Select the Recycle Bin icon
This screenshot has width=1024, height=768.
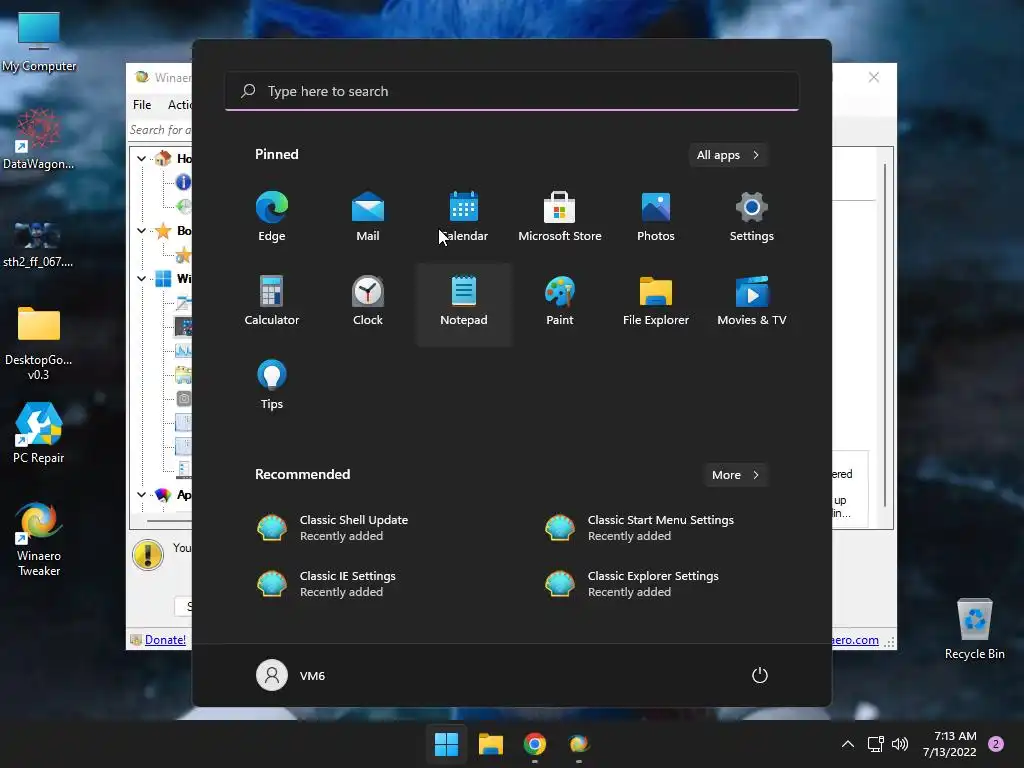point(974,628)
